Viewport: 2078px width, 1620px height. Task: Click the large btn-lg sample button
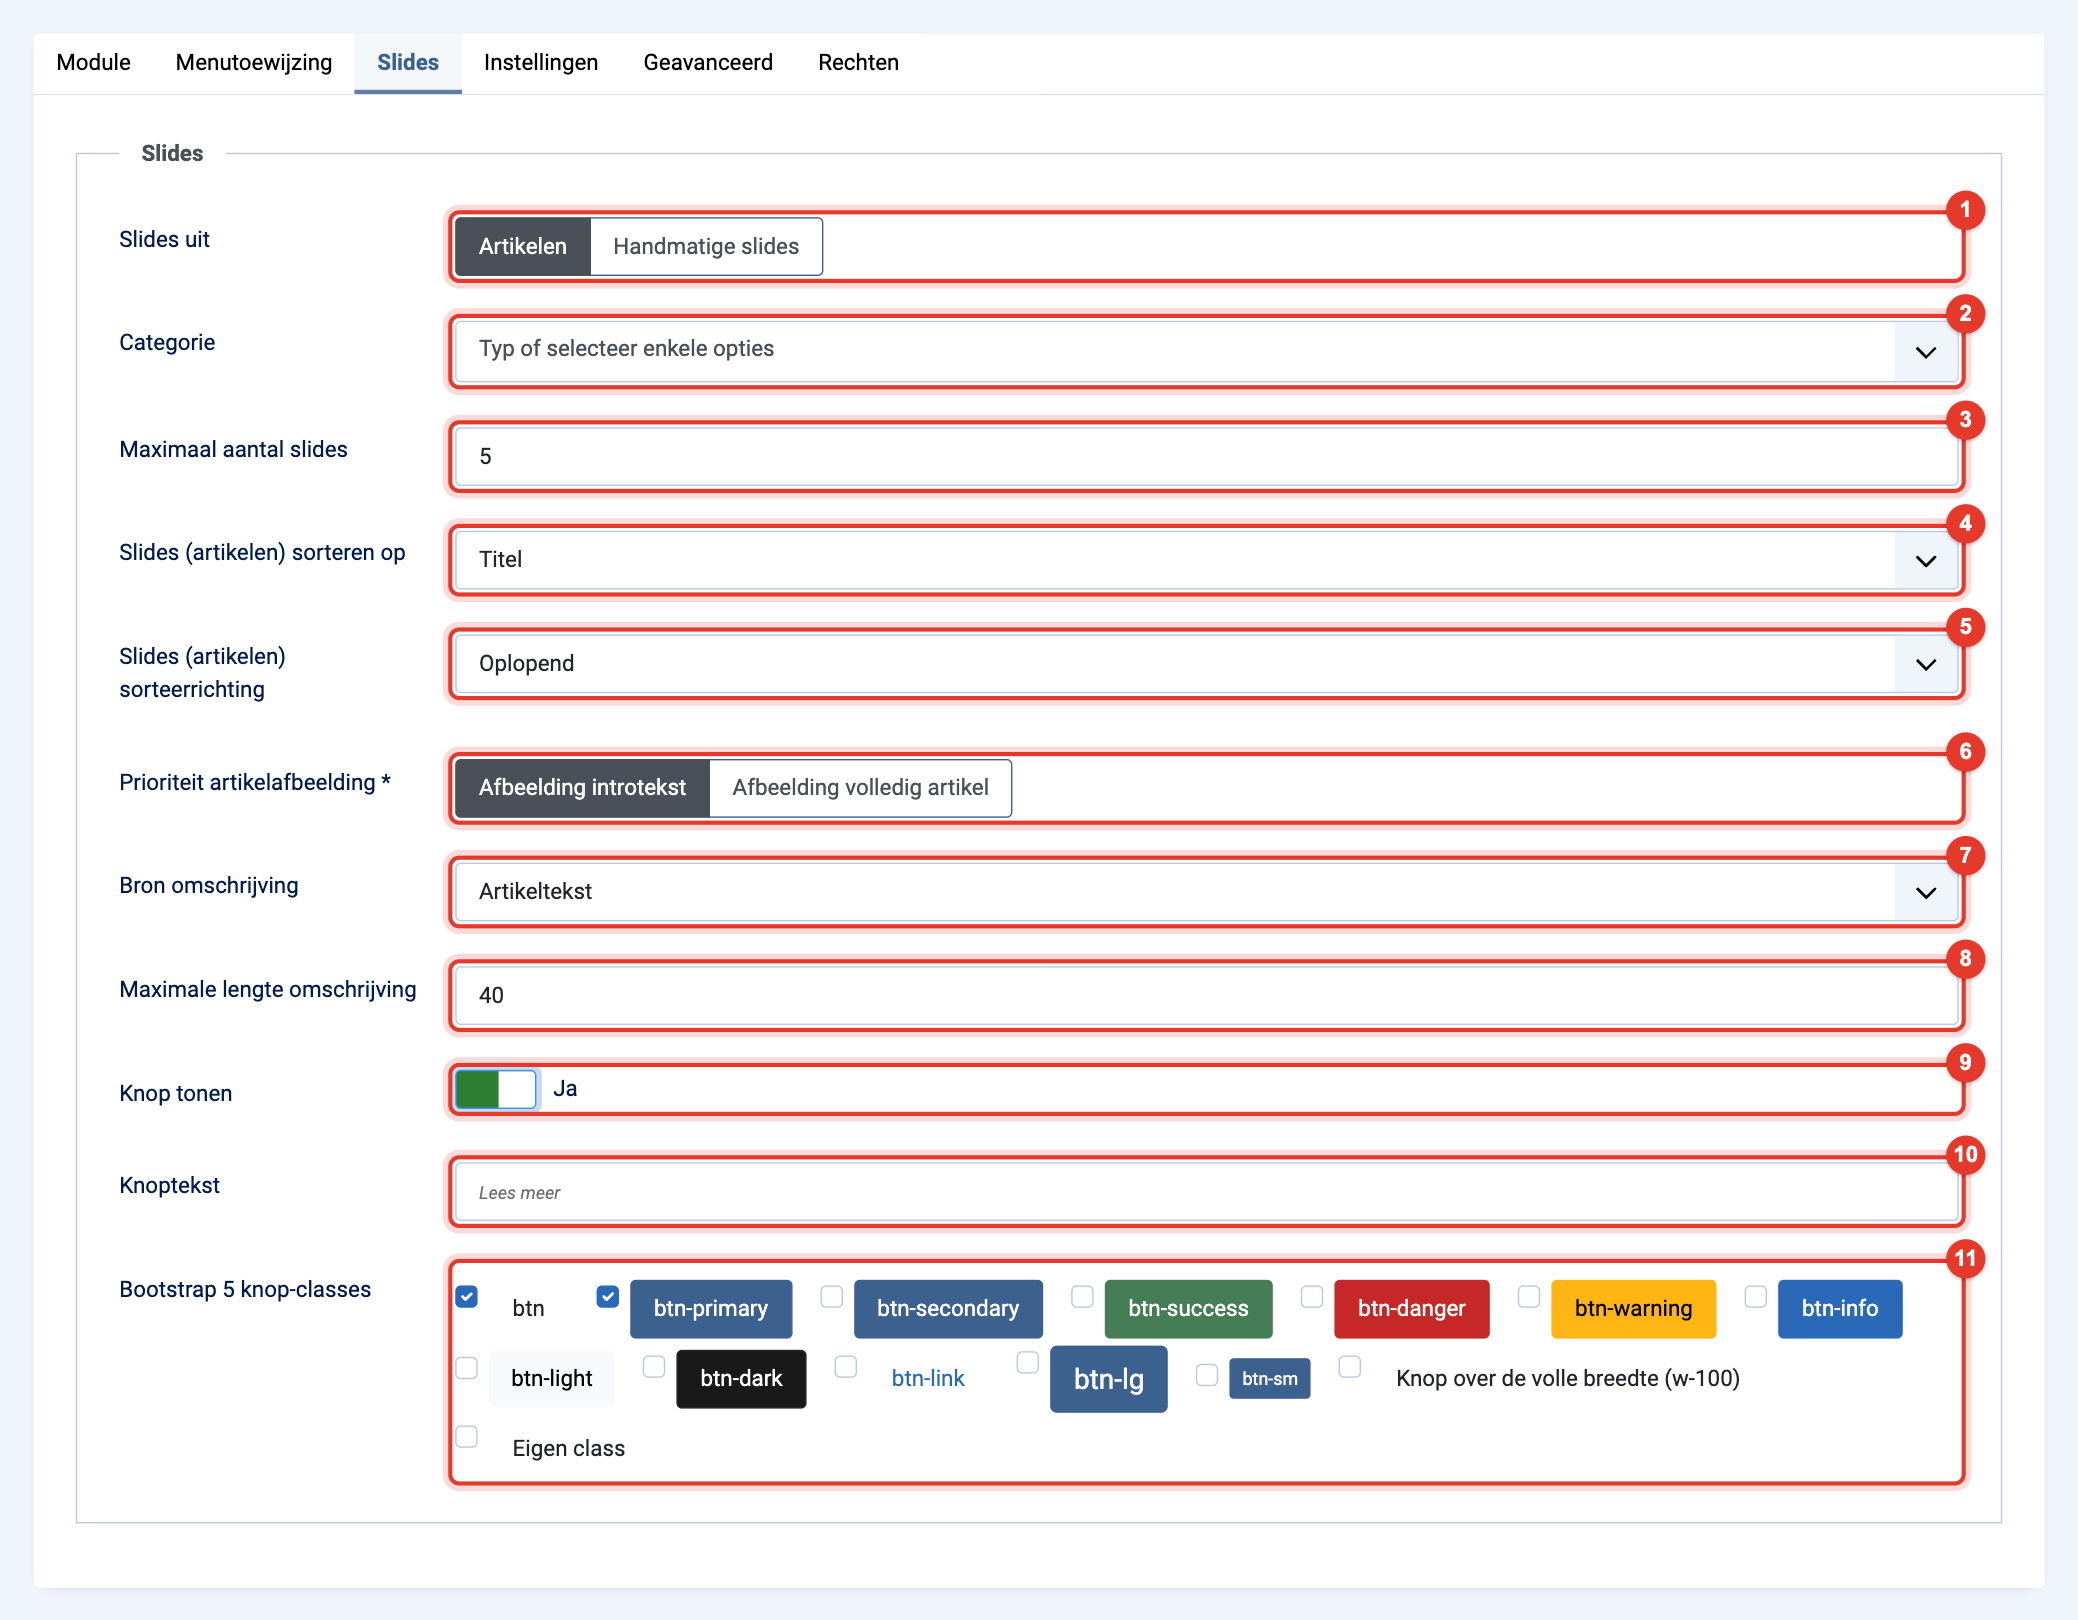[x=1109, y=1379]
